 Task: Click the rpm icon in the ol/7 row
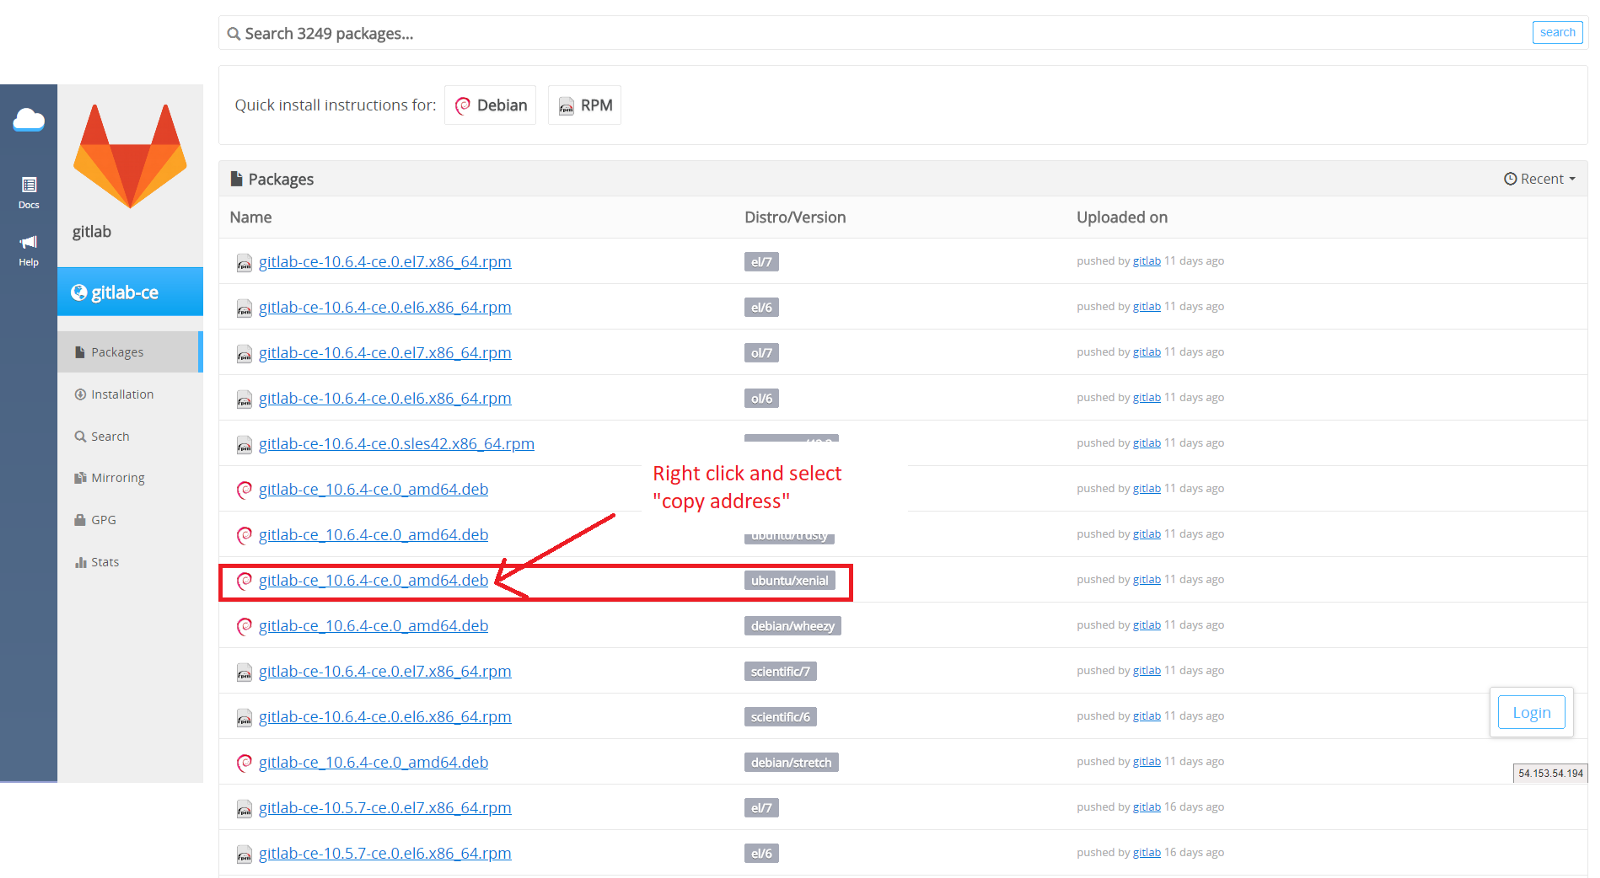244,354
